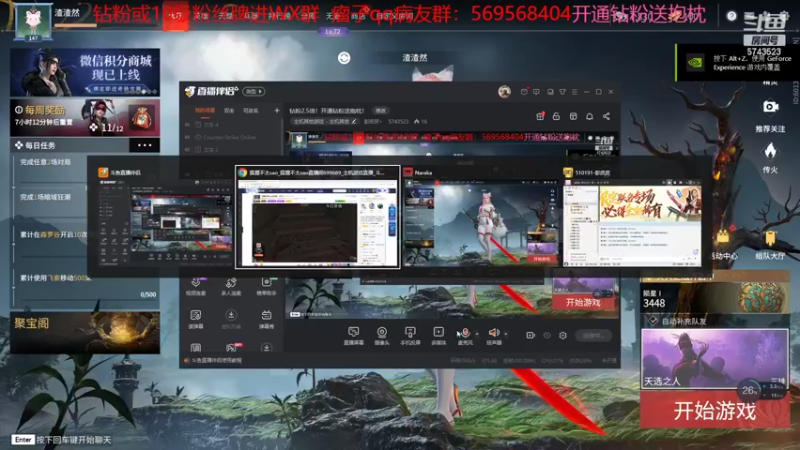Click the streamer avatar in streaming tool
Screen dimensions: 800x450
click(504, 92)
